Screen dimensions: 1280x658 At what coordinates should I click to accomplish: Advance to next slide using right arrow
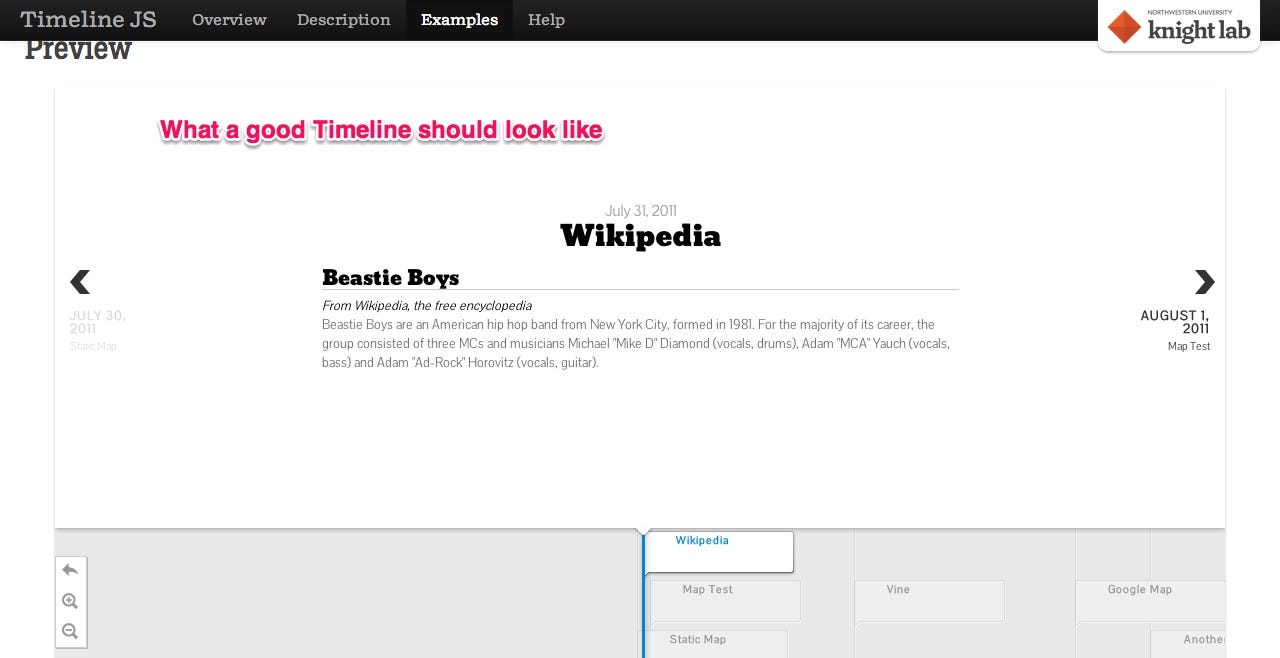pos(1204,282)
